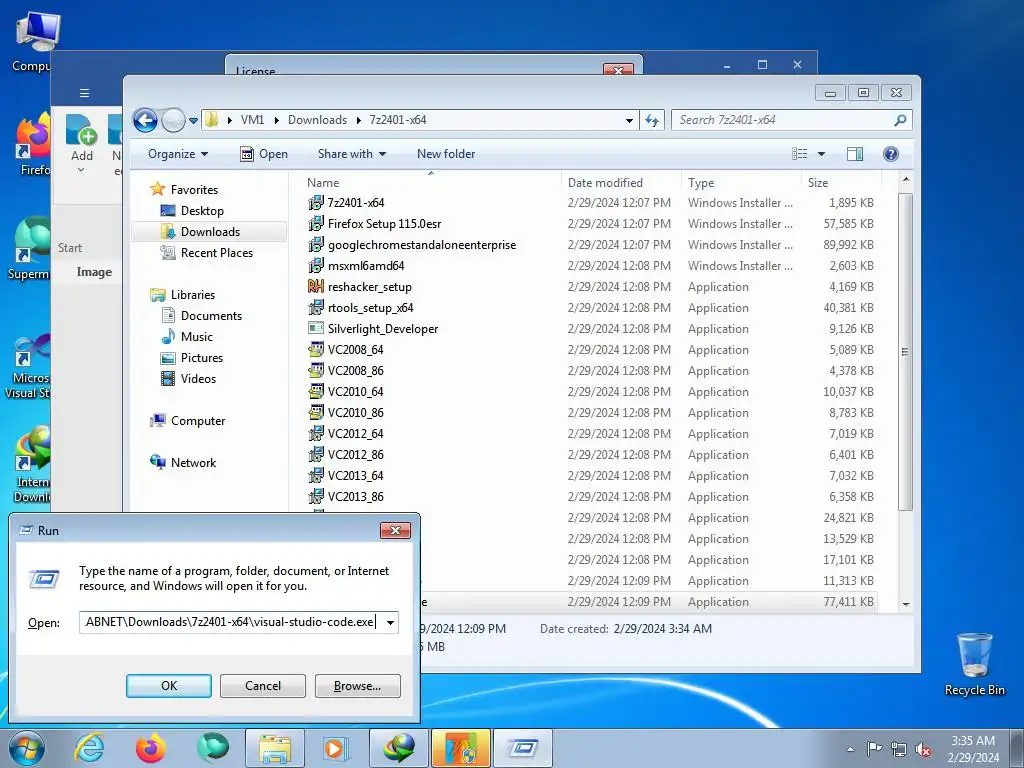
Task: Close the Run dialog
Action: click(395, 530)
